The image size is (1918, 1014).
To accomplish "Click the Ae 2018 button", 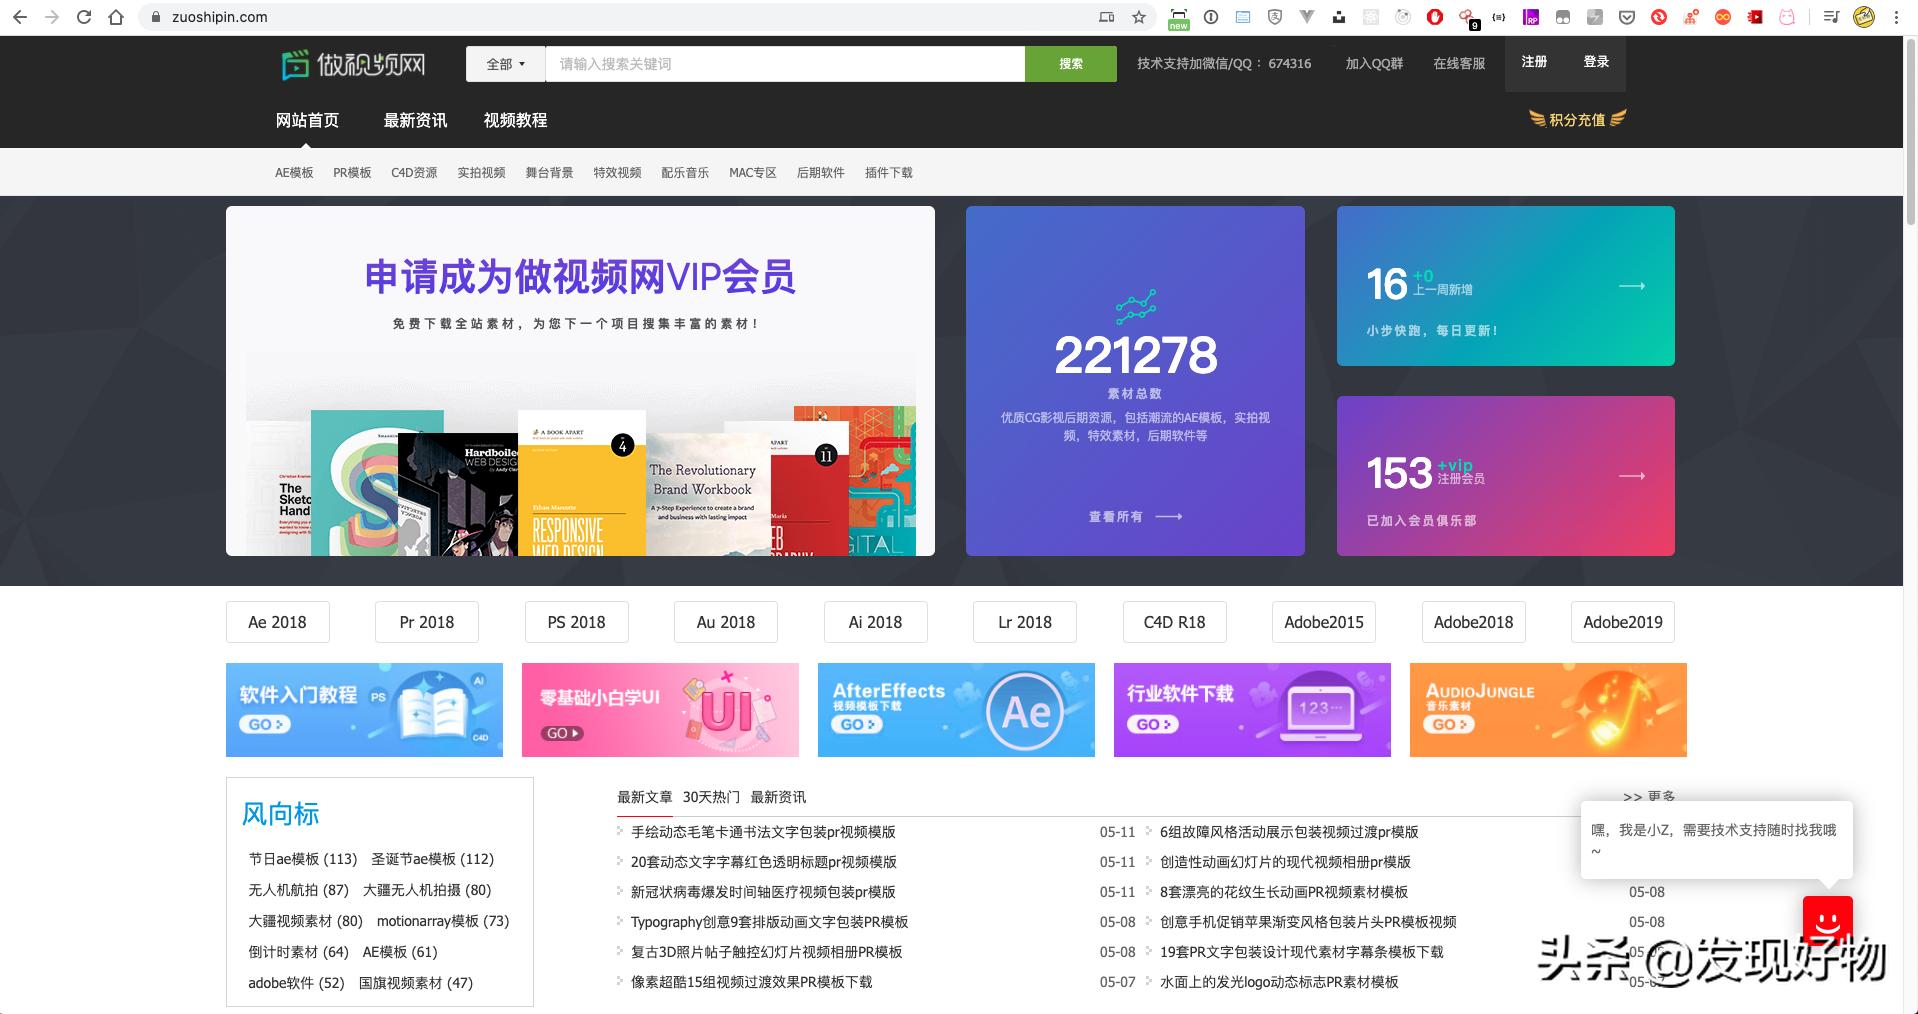I will (x=277, y=622).
